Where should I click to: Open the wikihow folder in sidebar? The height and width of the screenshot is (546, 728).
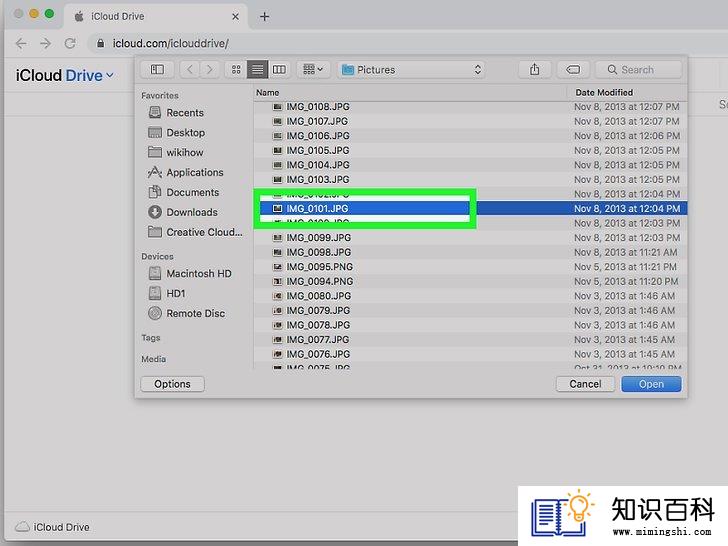pos(176,152)
